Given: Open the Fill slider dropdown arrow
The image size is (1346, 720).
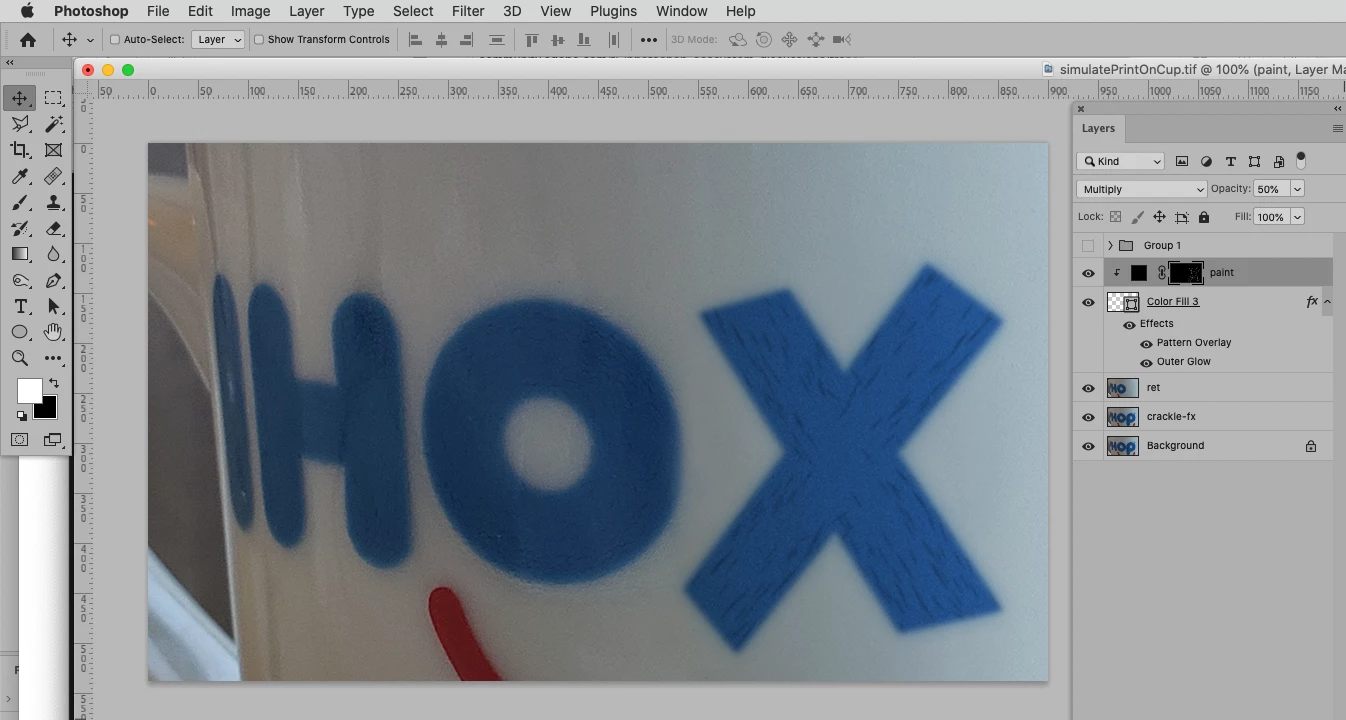Looking at the screenshot, I should [x=1298, y=217].
